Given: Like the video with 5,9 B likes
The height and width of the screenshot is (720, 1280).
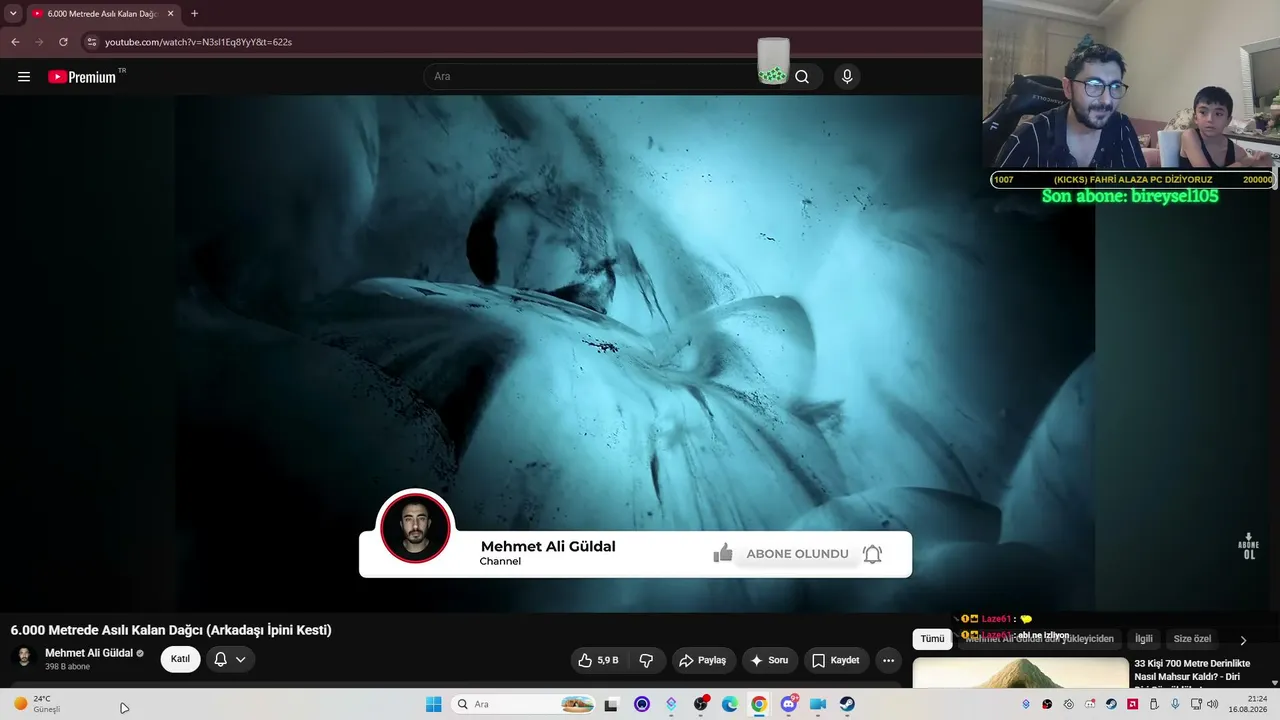Looking at the screenshot, I should [599, 660].
